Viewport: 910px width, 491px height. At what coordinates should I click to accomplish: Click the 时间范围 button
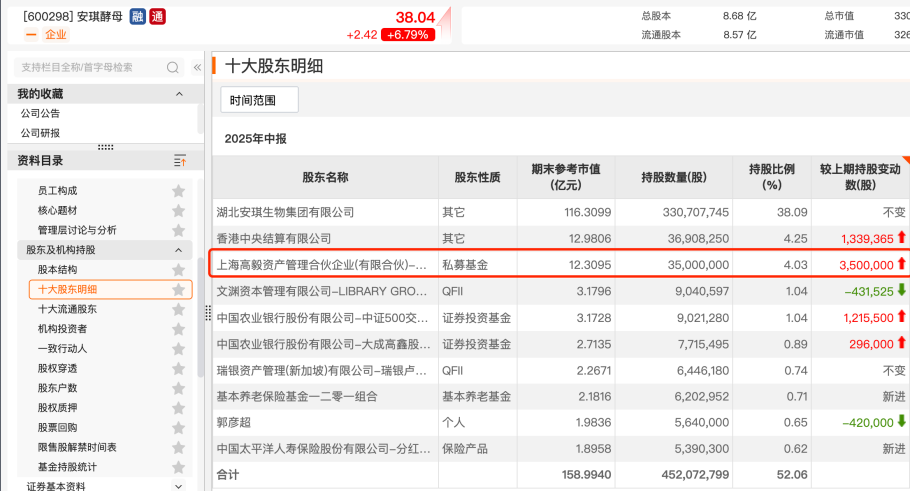[259, 100]
